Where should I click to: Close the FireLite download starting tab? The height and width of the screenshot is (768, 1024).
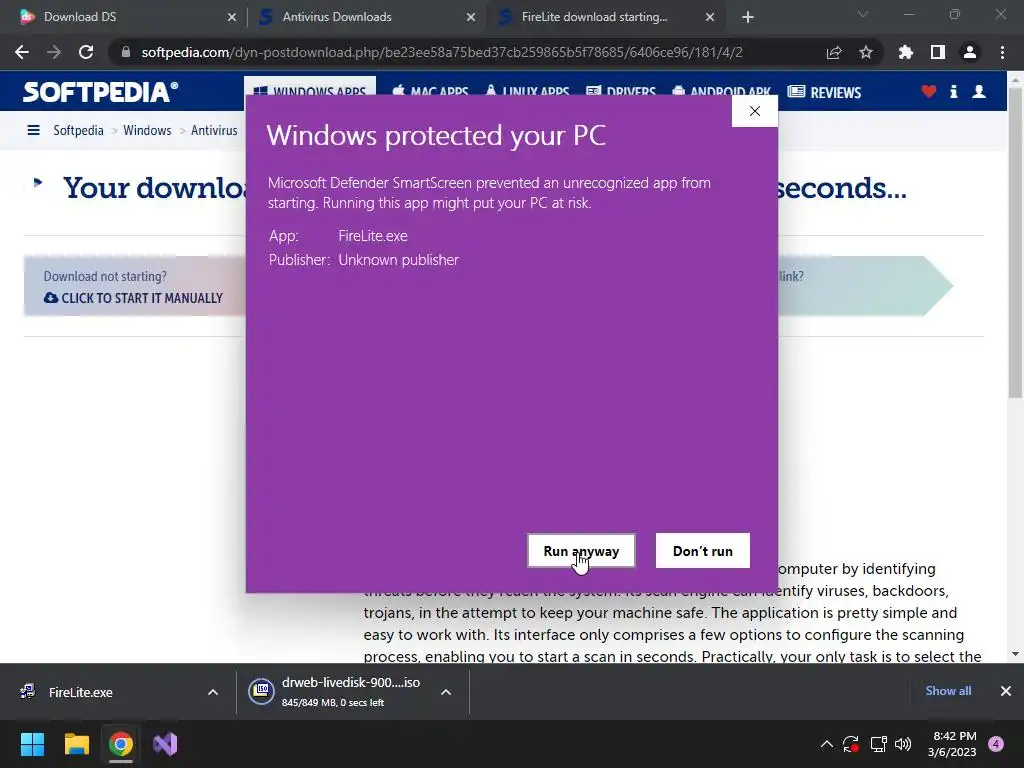point(710,17)
